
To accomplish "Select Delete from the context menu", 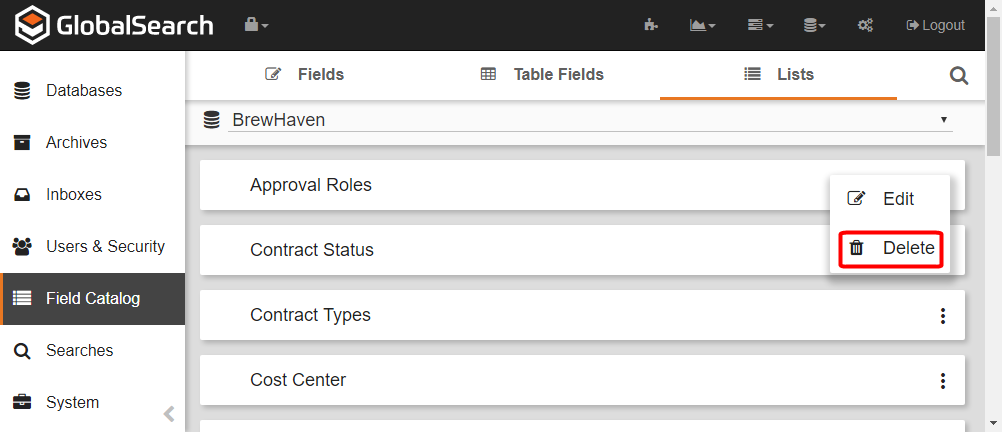I will pos(891,248).
